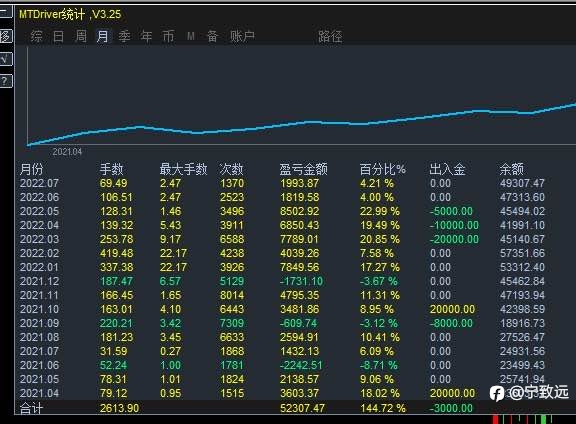
Task: Click the 合计 total row label
Action: point(31,408)
